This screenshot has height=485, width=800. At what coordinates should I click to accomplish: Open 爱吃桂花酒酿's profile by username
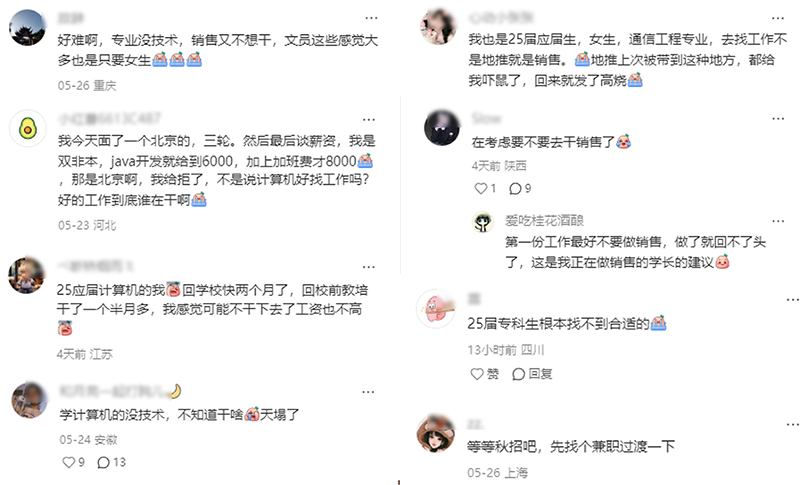(544, 220)
